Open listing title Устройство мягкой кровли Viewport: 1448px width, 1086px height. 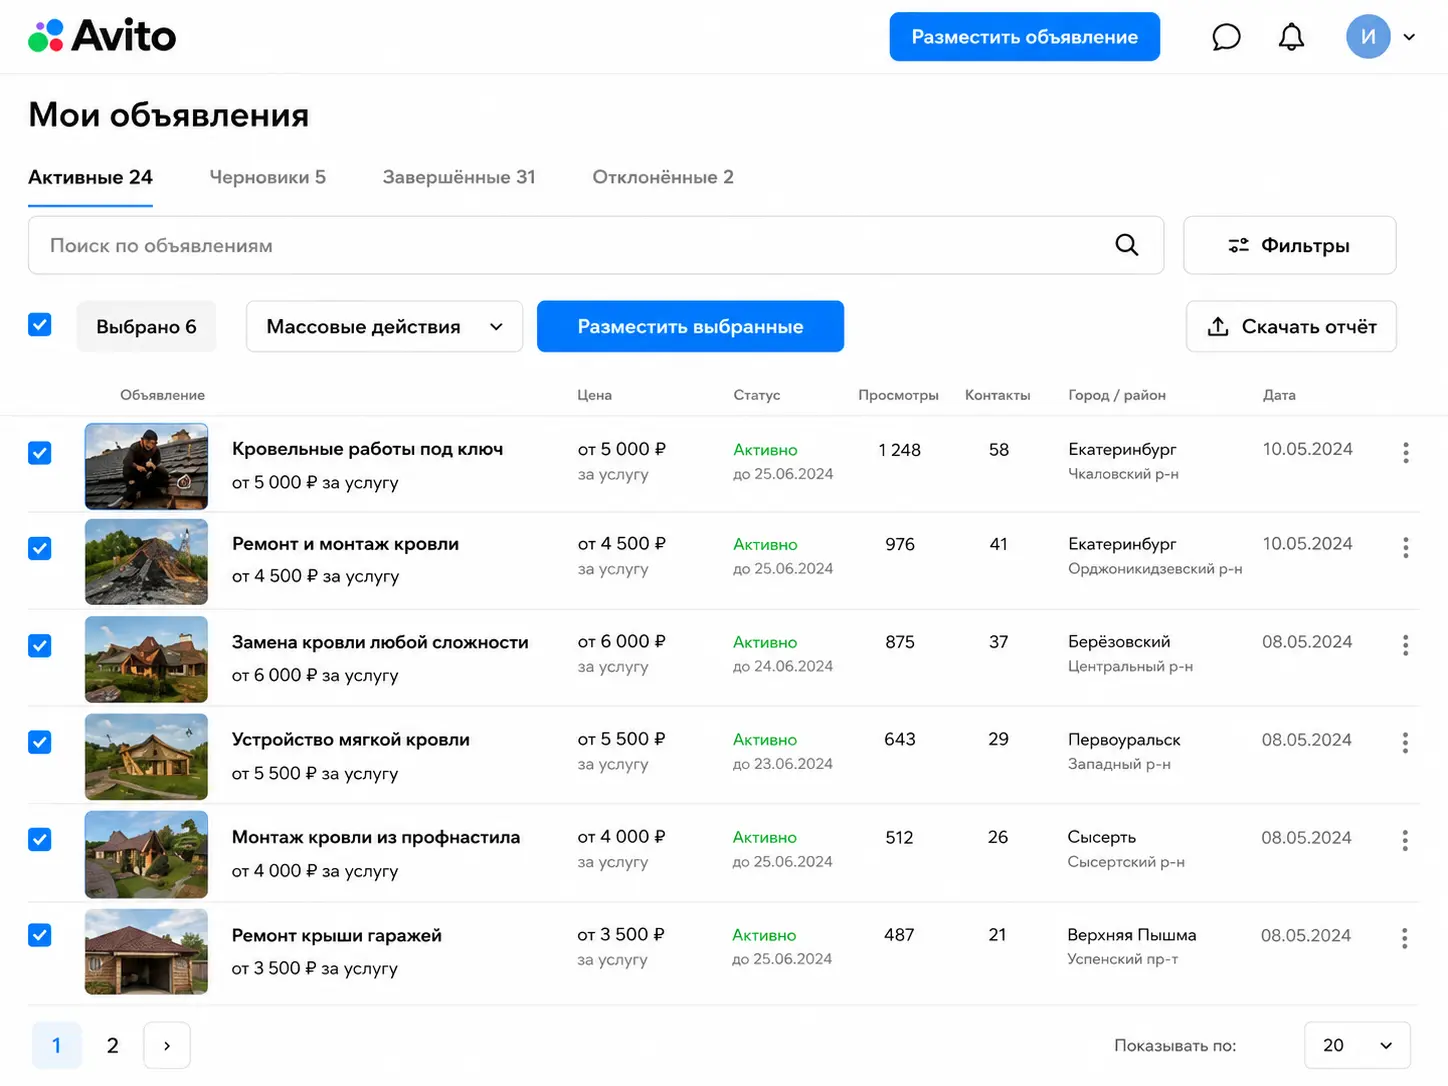351,740
